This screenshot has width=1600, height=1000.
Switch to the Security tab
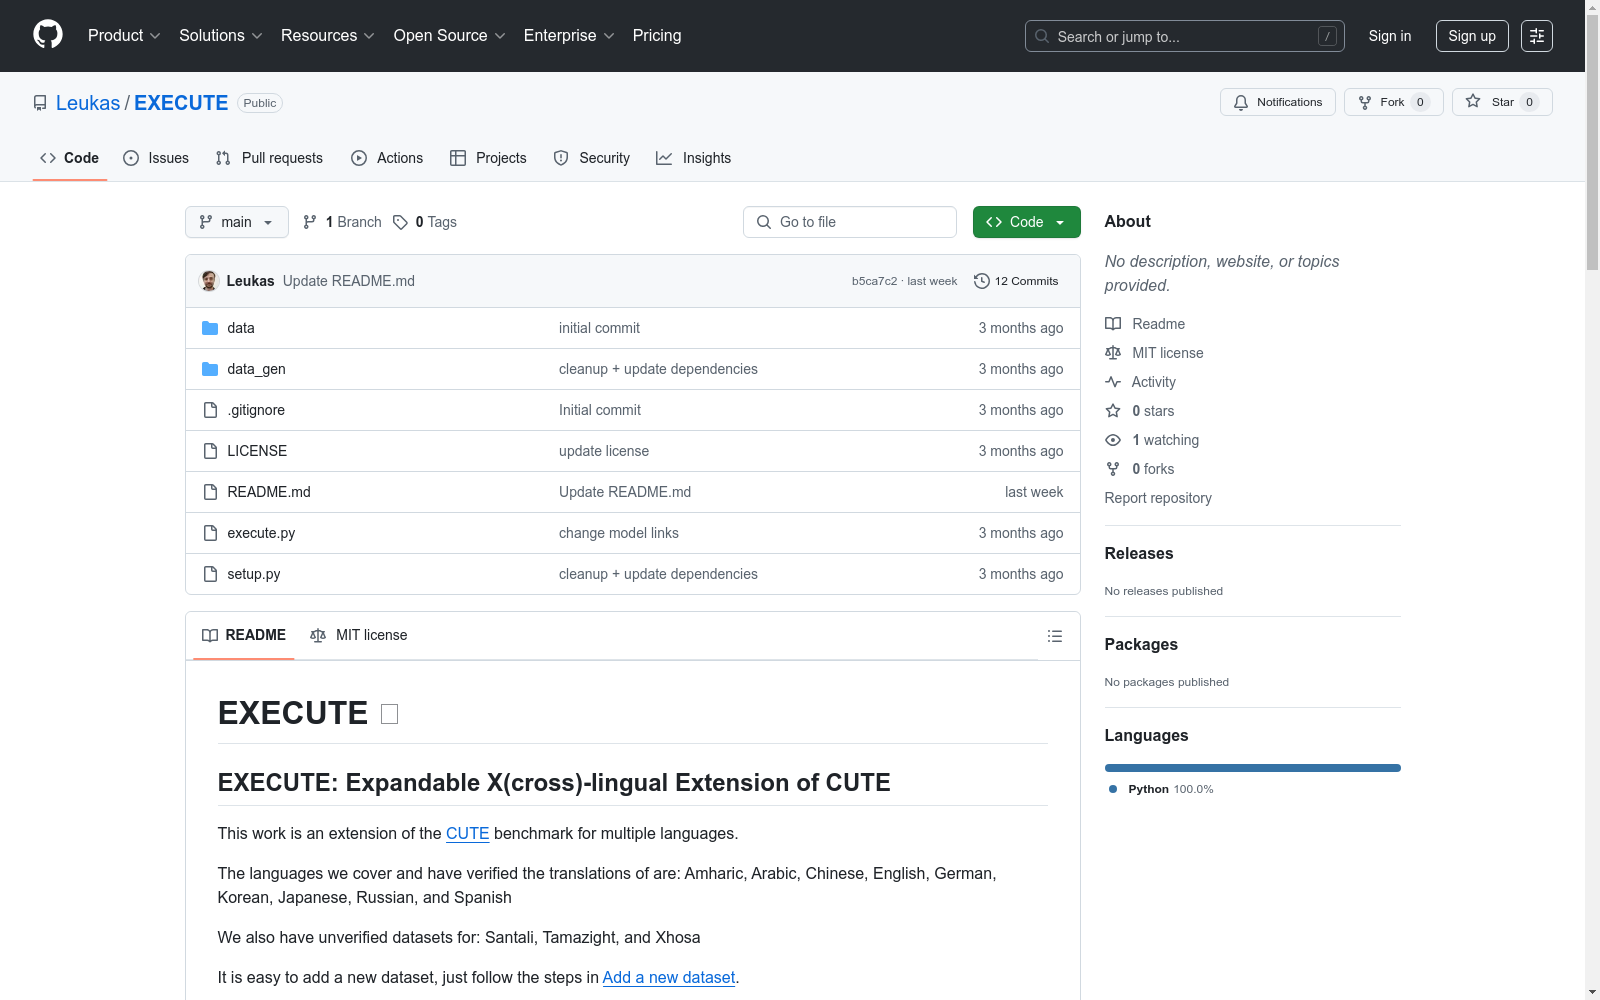pyautogui.click(x=592, y=158)
